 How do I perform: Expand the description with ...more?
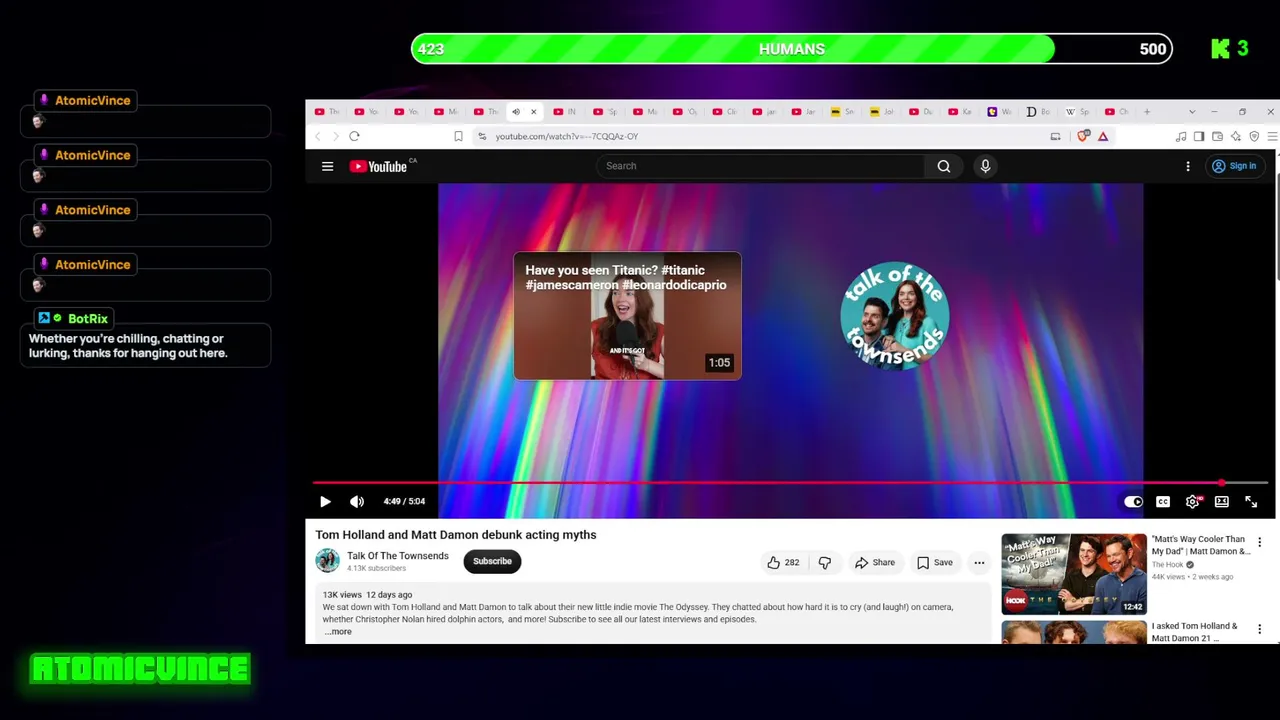338,632
